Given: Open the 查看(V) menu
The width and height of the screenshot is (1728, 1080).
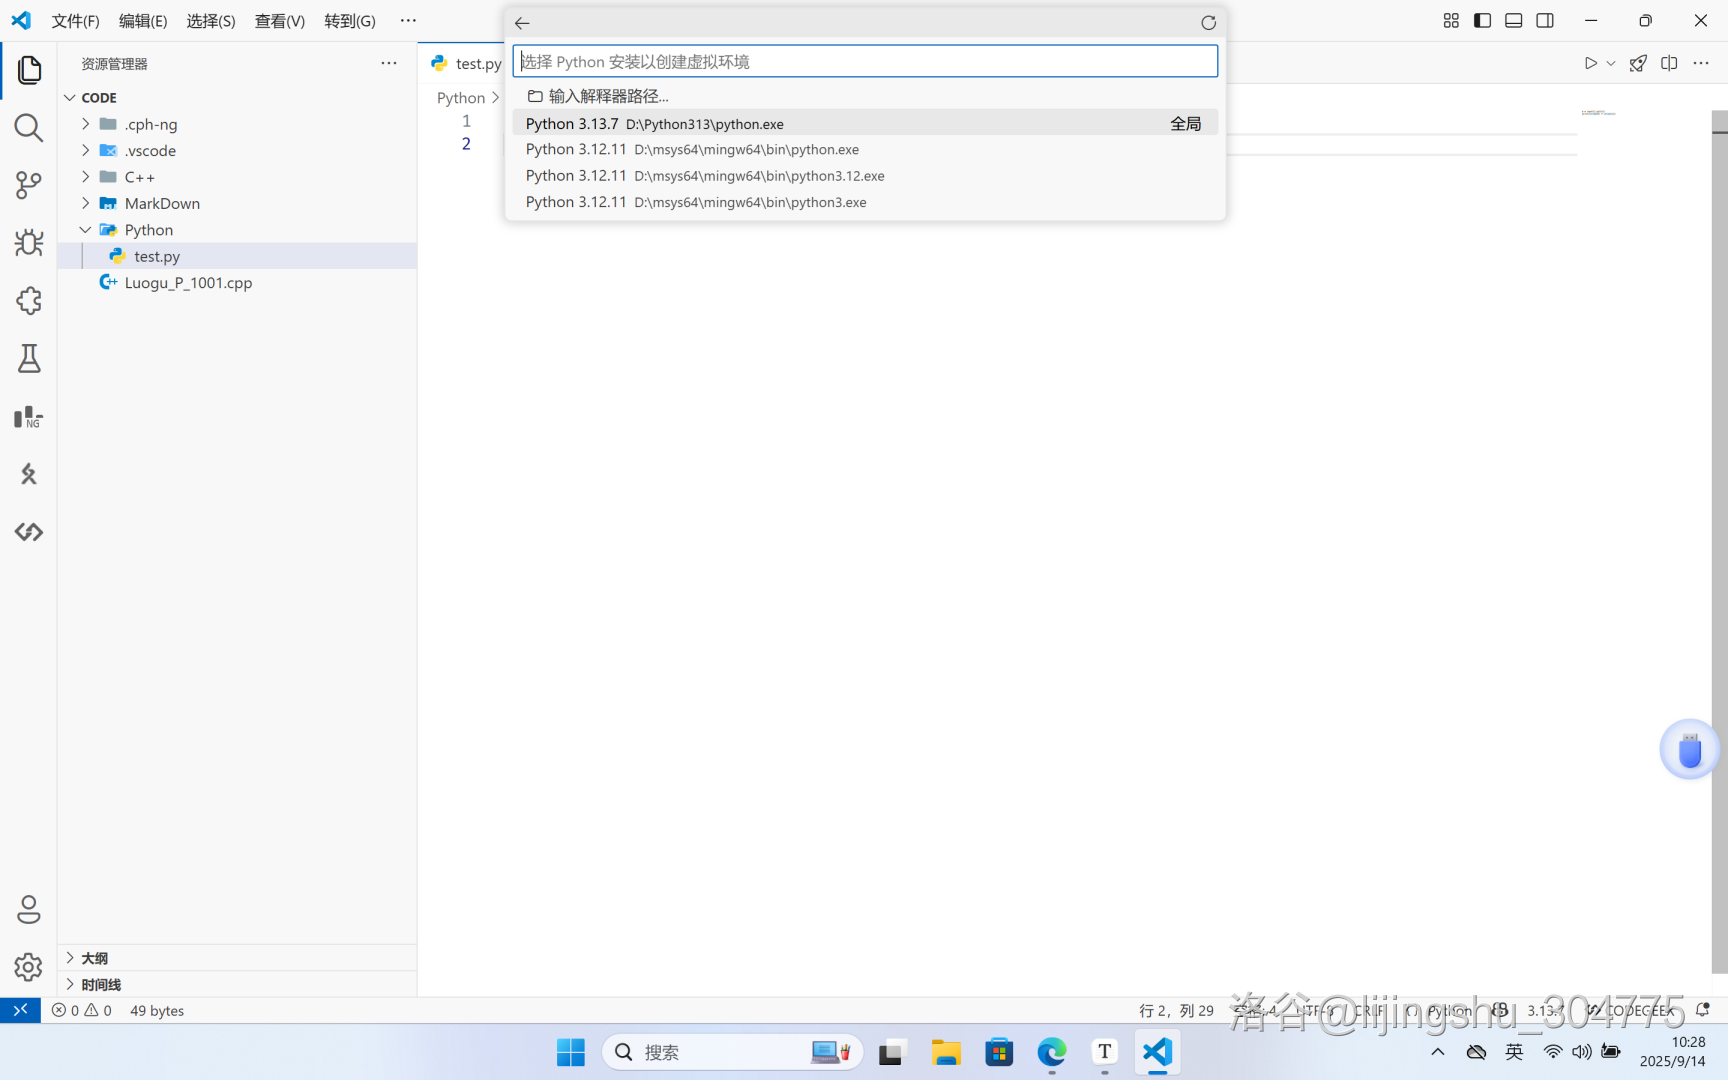Looking at the screenshot, I should pos(279,21).
